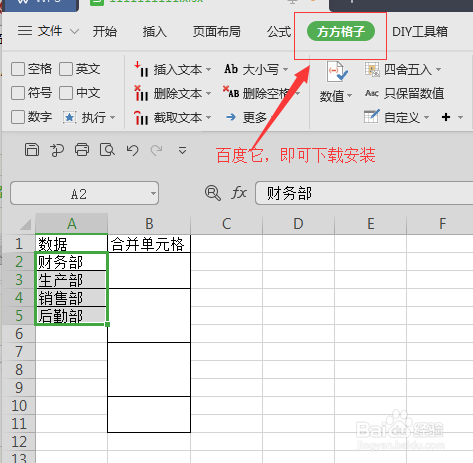Click the fx insert function icon
473x463 pixels.
(x=239, y=193)
